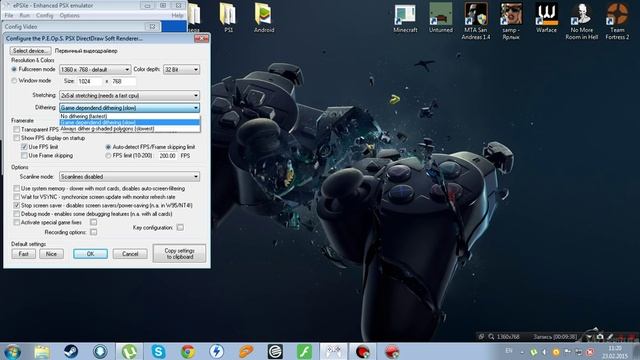640x360 pixels.
Task: Apply the Fast default settings
Action: (x=24, y=254)
